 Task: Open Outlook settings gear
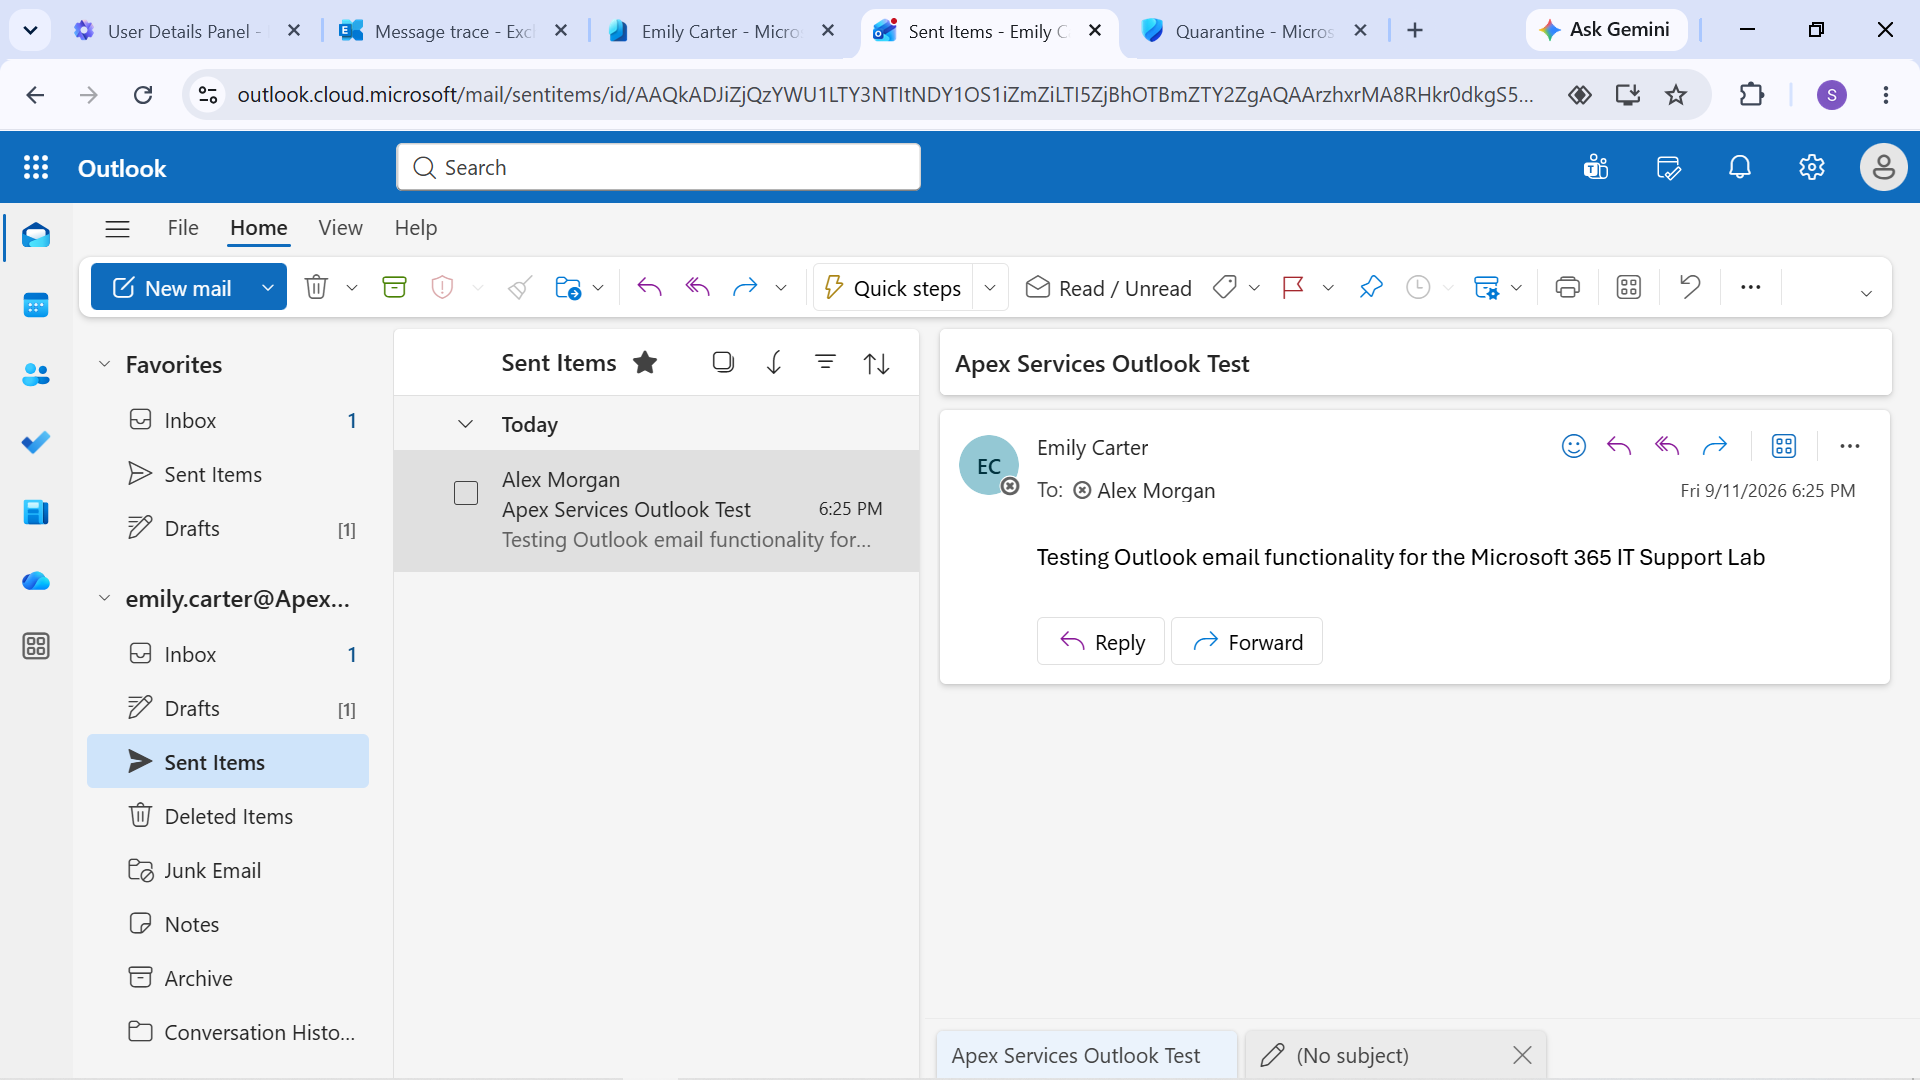1812,167
